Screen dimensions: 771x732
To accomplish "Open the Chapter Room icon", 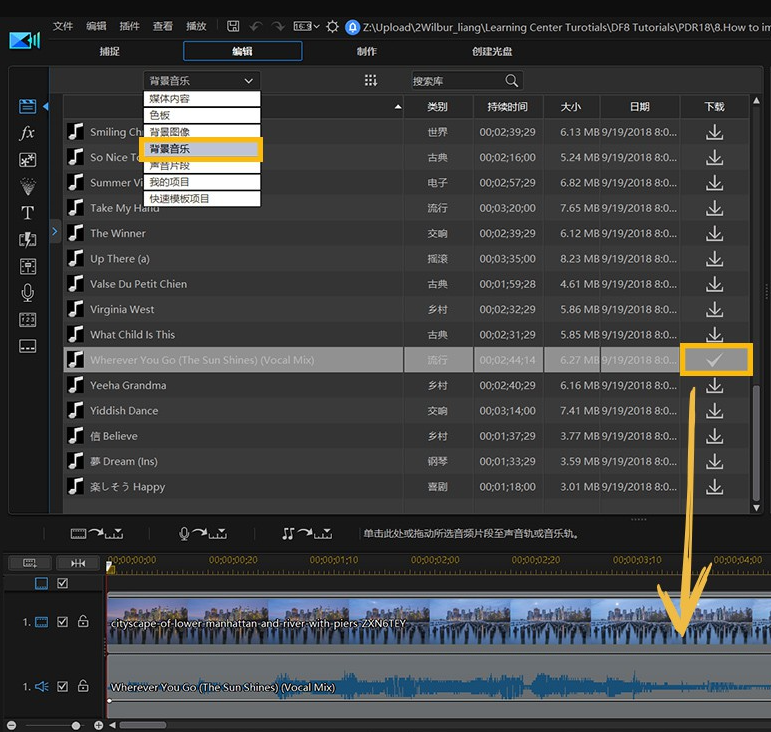I will click(28, 320).
